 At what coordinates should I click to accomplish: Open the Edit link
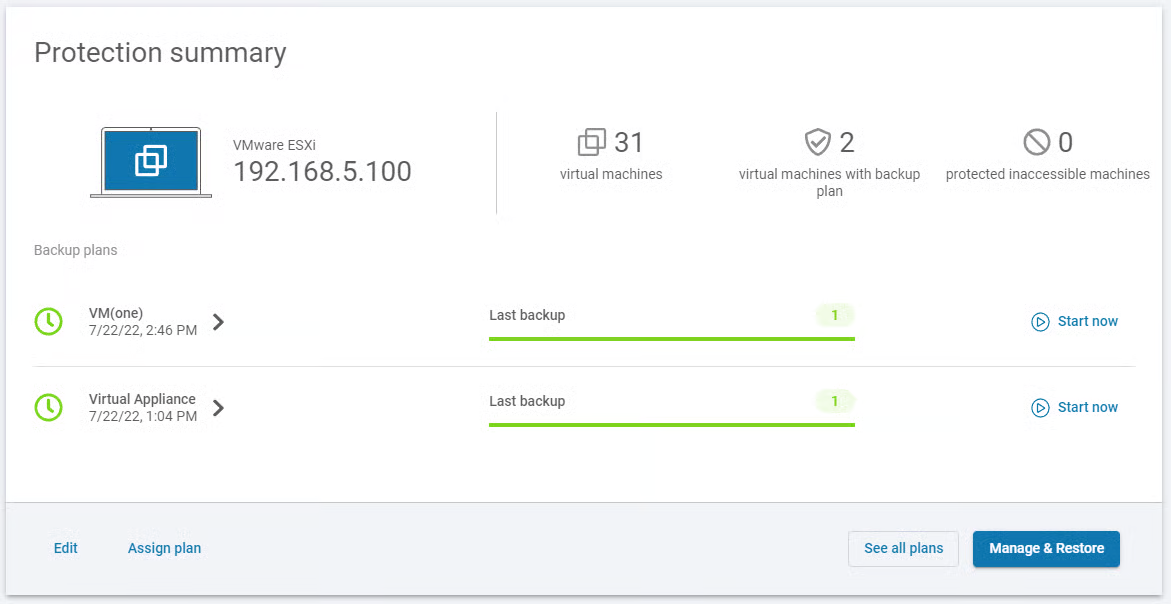66,548
